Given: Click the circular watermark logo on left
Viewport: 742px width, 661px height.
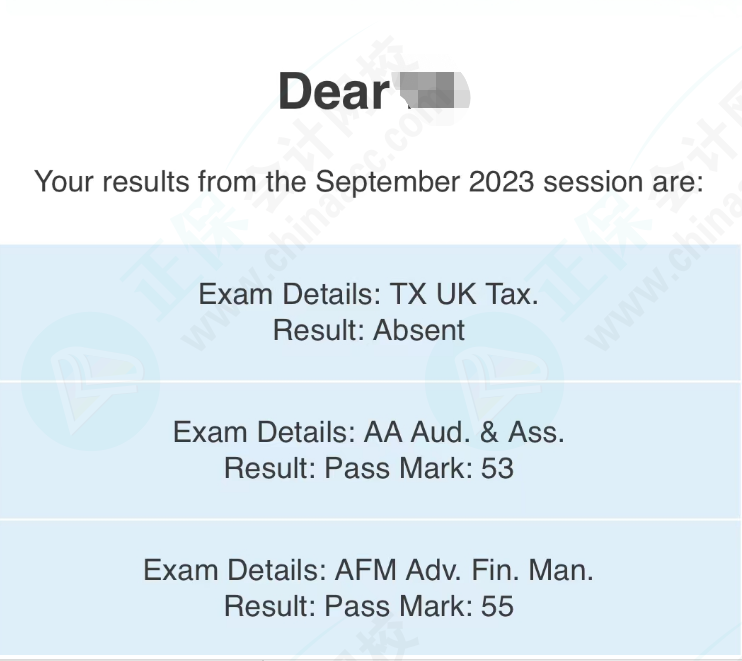Looking at the screenshot, I should tap(90, 381).
